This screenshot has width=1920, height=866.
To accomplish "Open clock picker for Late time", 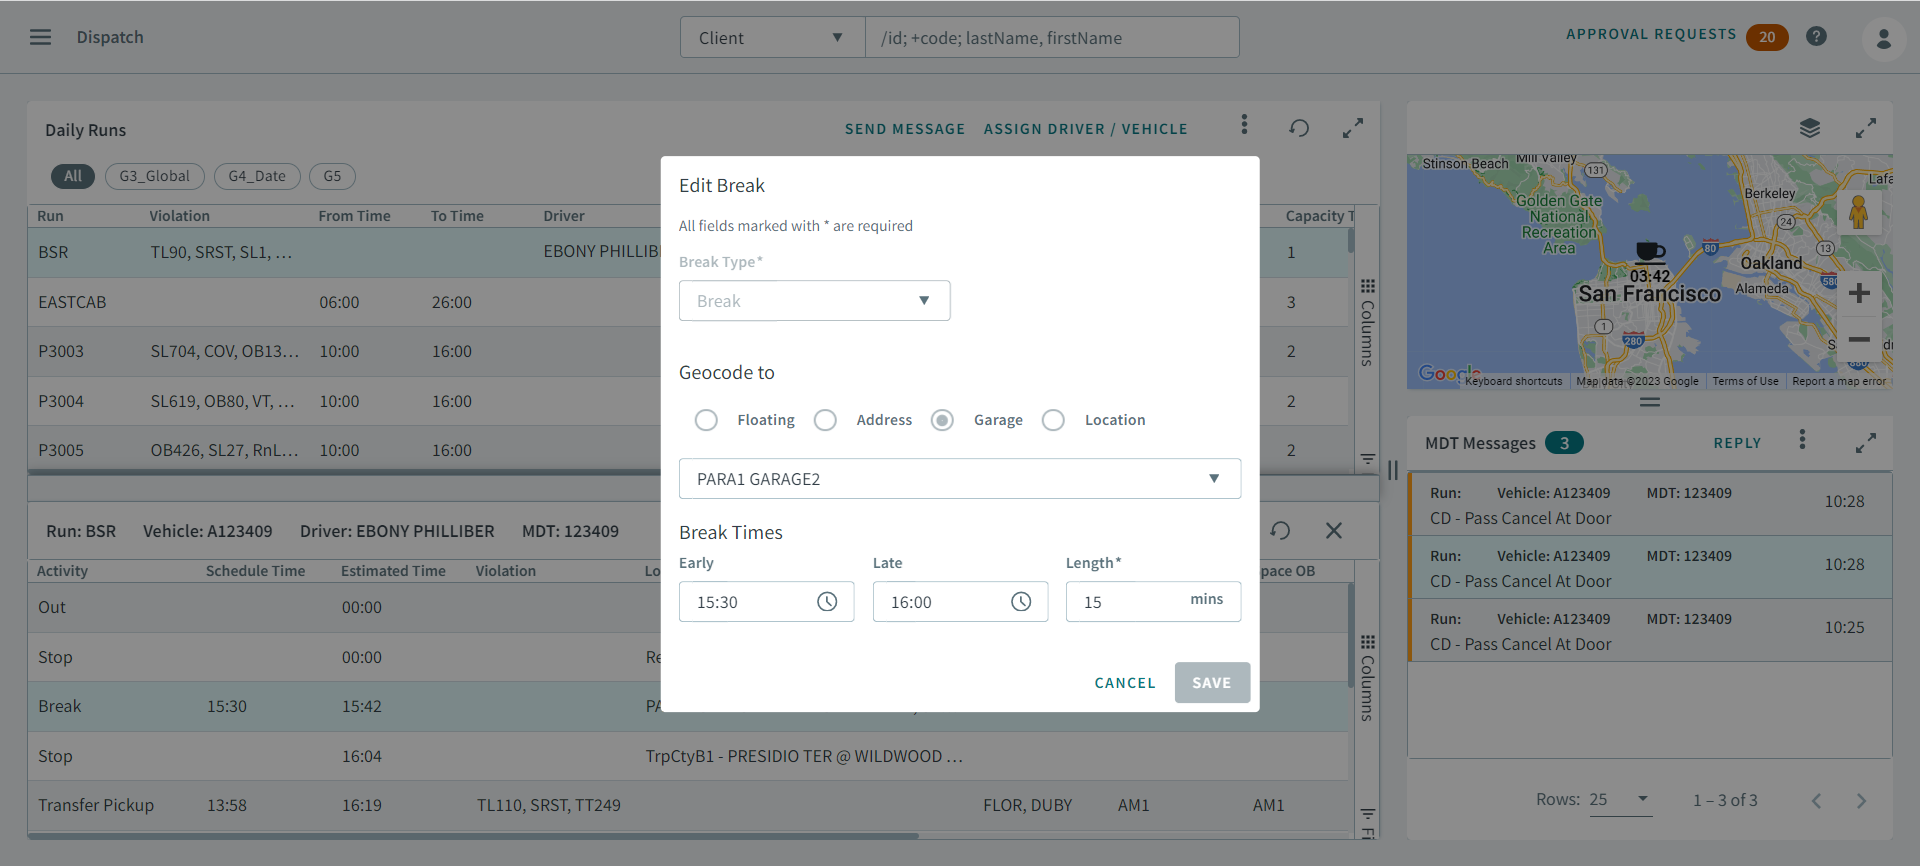I will click(x=1021, y=602).
